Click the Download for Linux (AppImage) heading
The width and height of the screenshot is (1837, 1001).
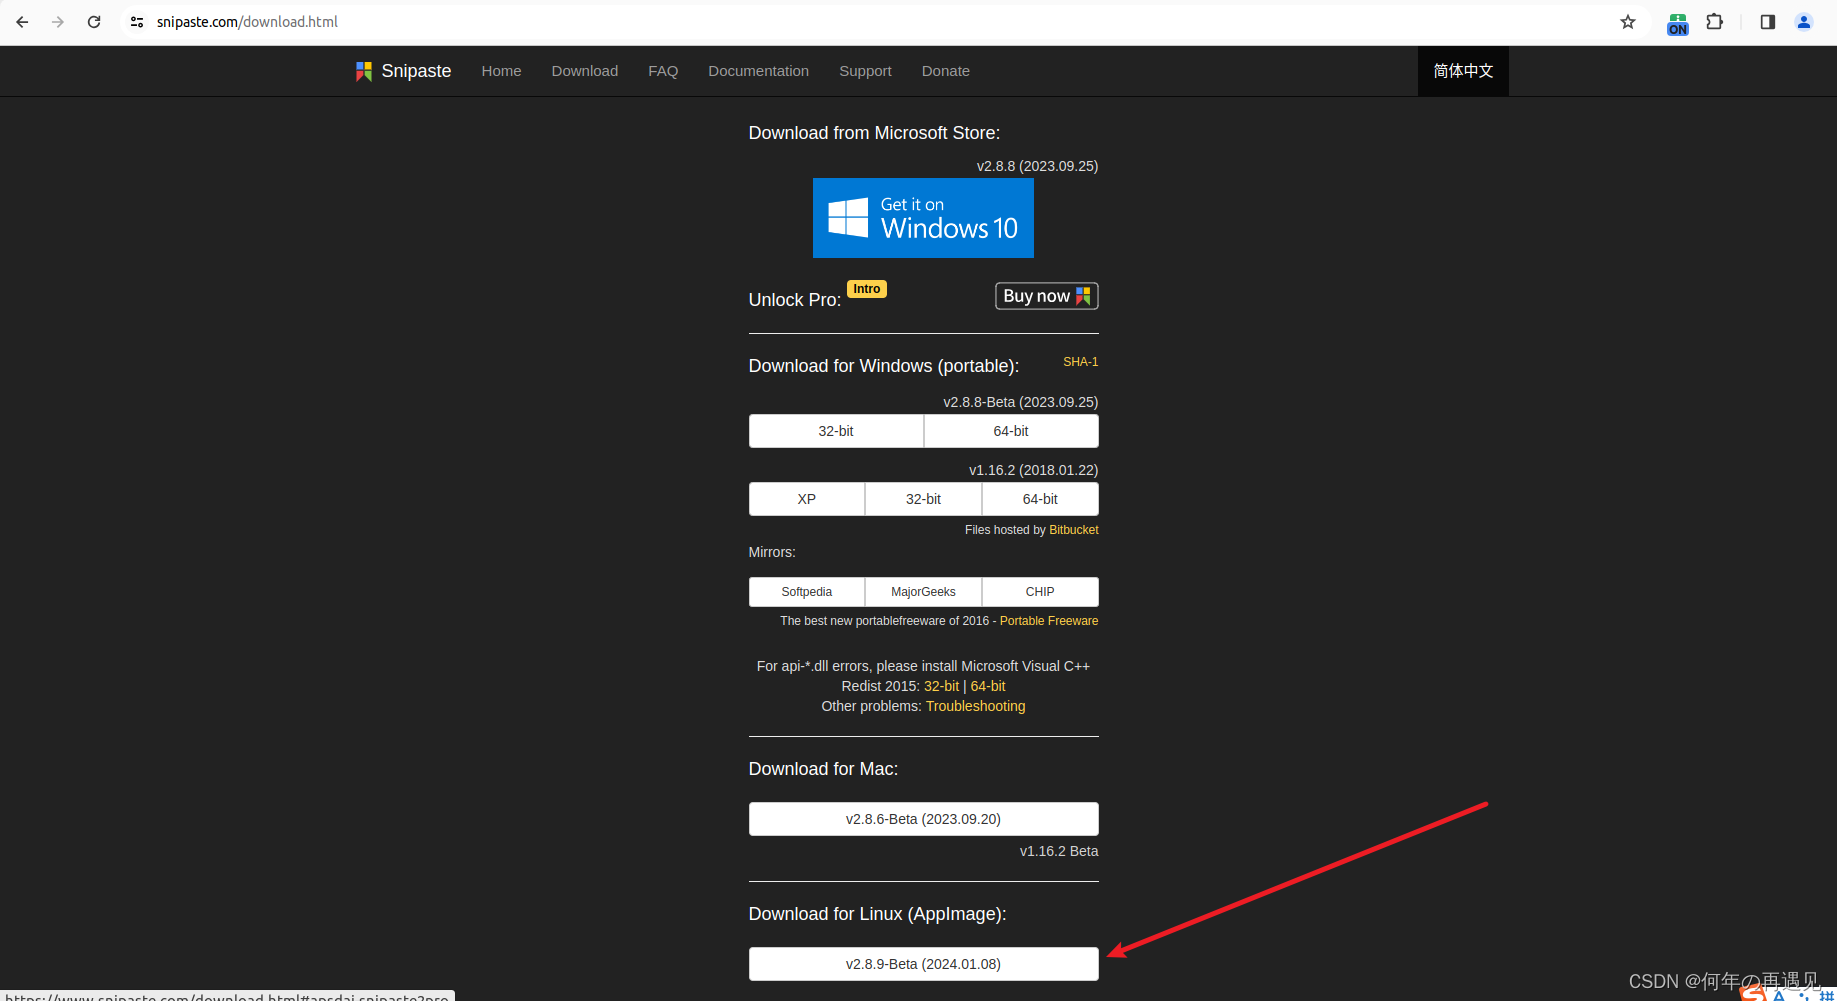[x=877, y=914]
